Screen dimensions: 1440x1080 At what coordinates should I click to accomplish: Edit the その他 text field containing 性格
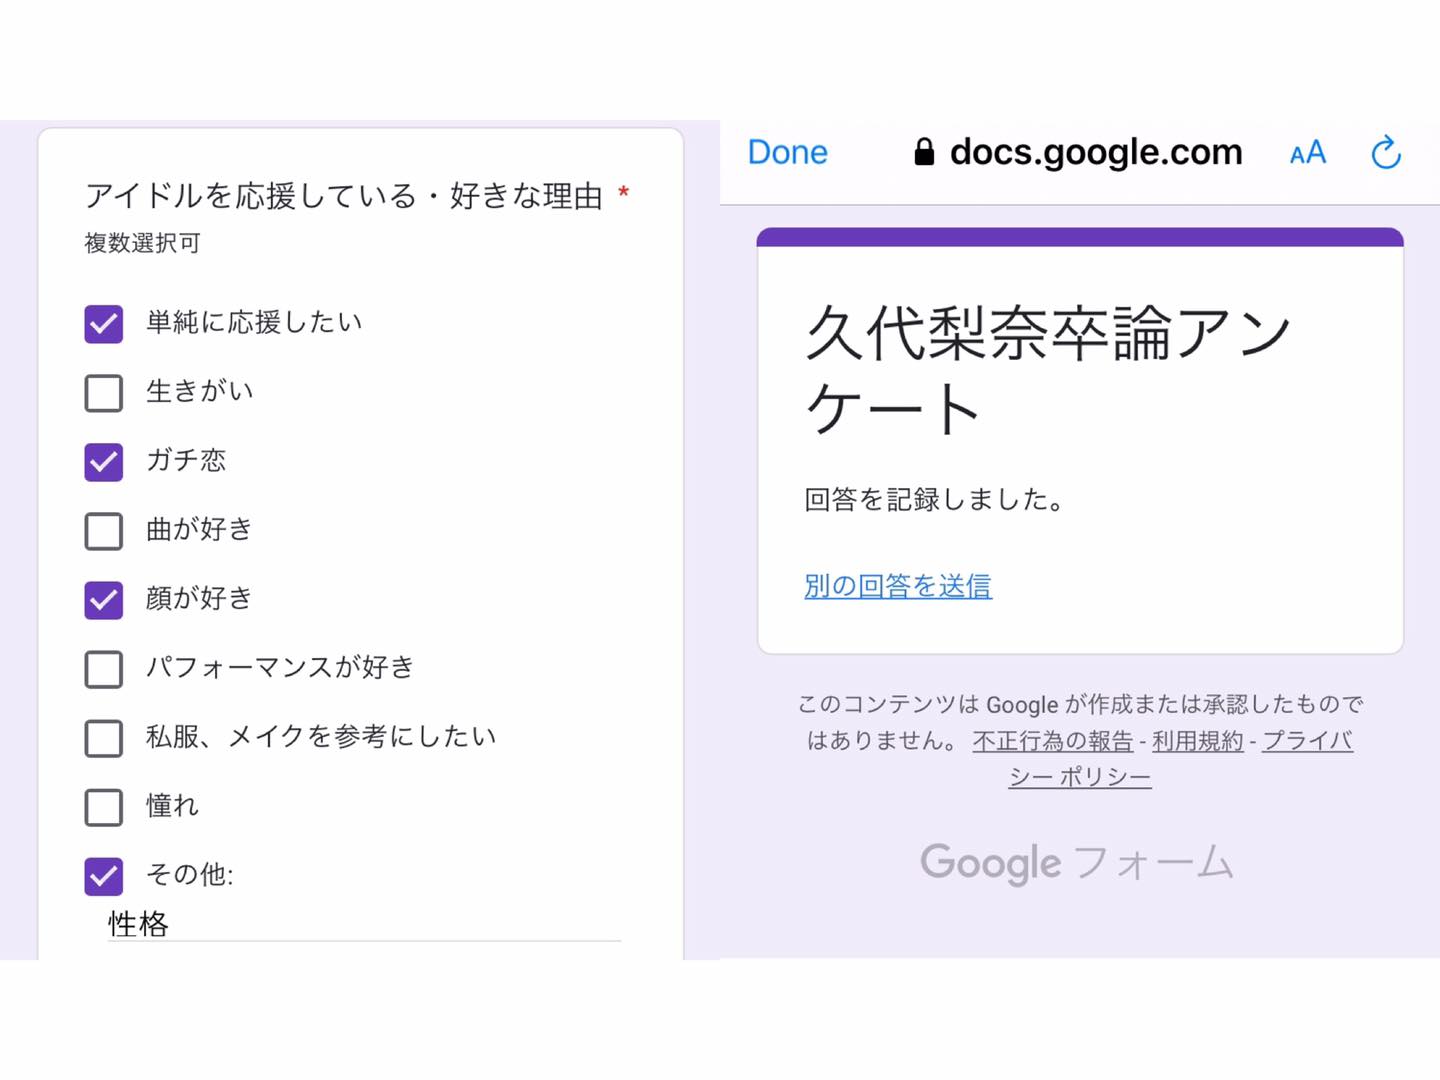pyautogui.click(x=364, y=924)
